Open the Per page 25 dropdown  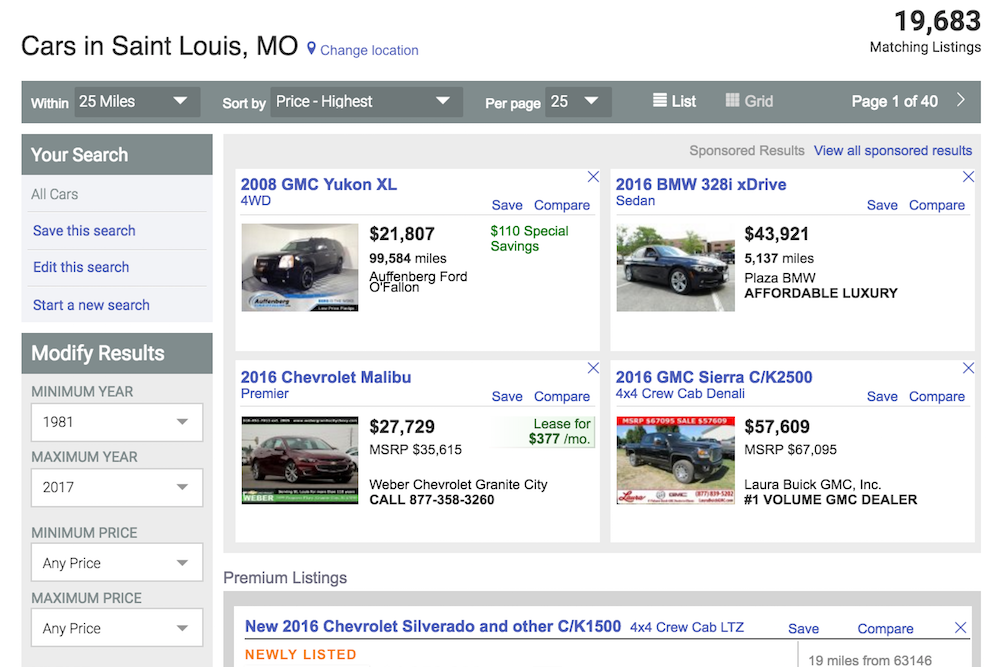578,101
